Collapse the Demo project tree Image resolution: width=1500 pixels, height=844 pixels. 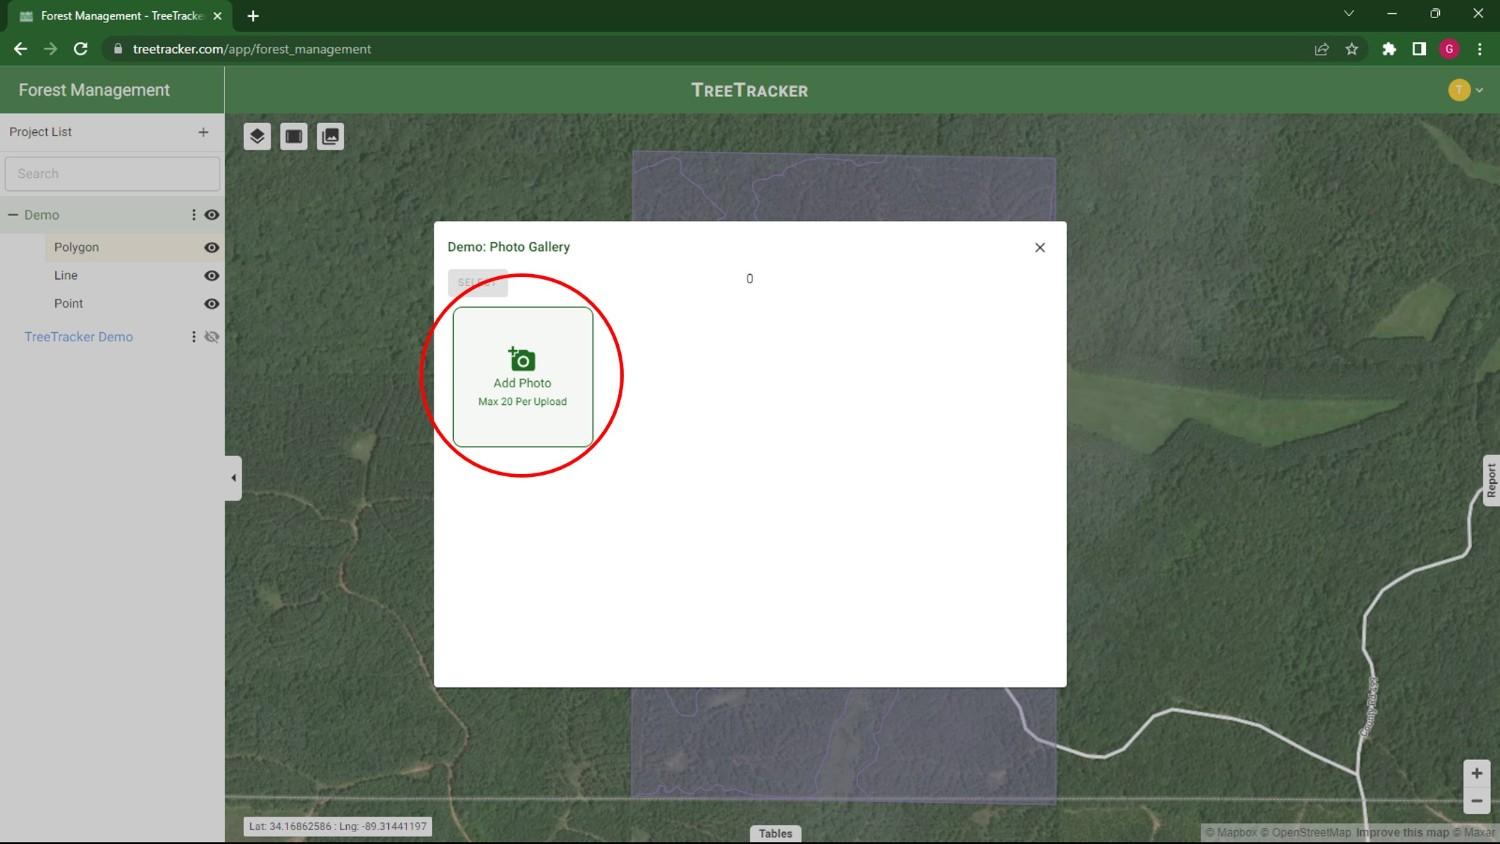point(13,215)
